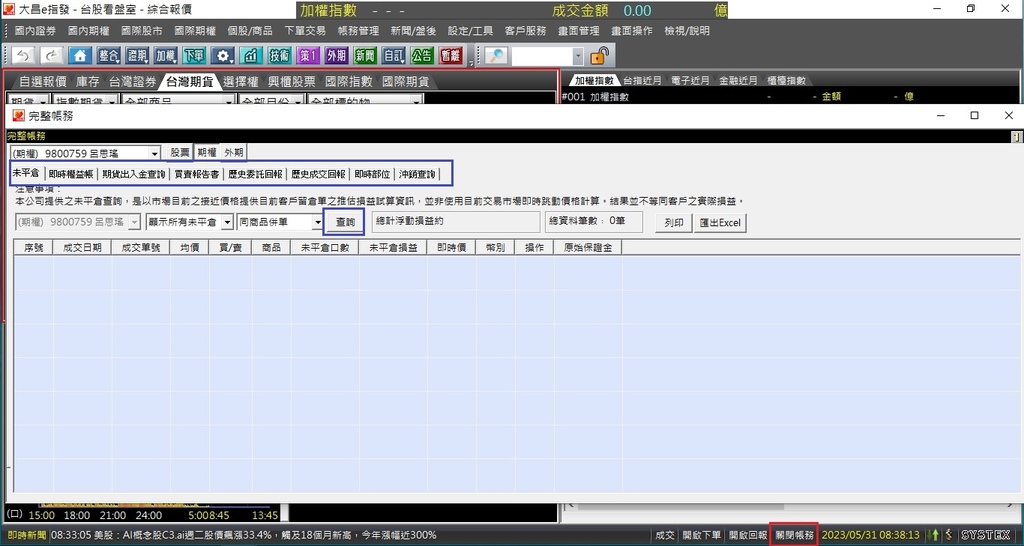Image resolution: width=1024 pixels, height=546 pixels.
Task: Click the red 暫離 away icon
Action: [451, 56]
